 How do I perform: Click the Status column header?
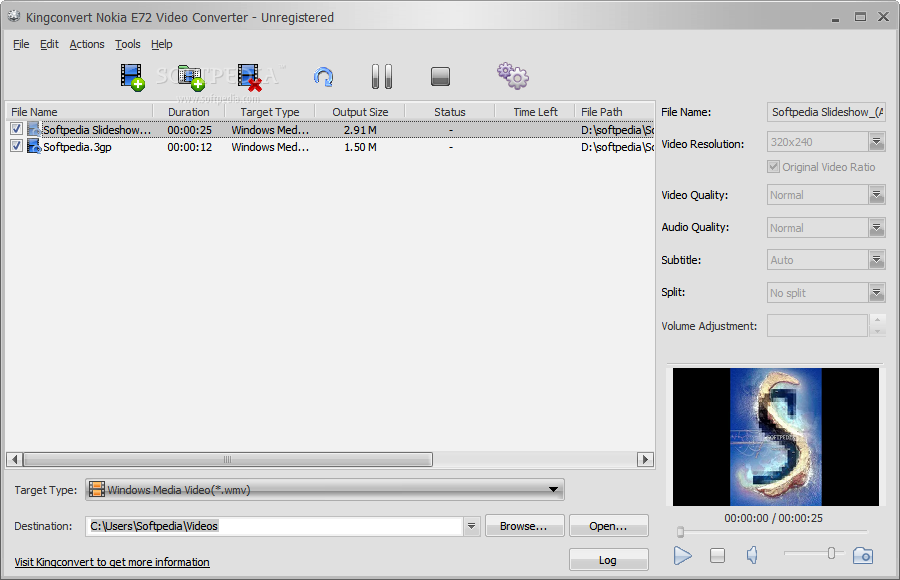pos(449,112)
